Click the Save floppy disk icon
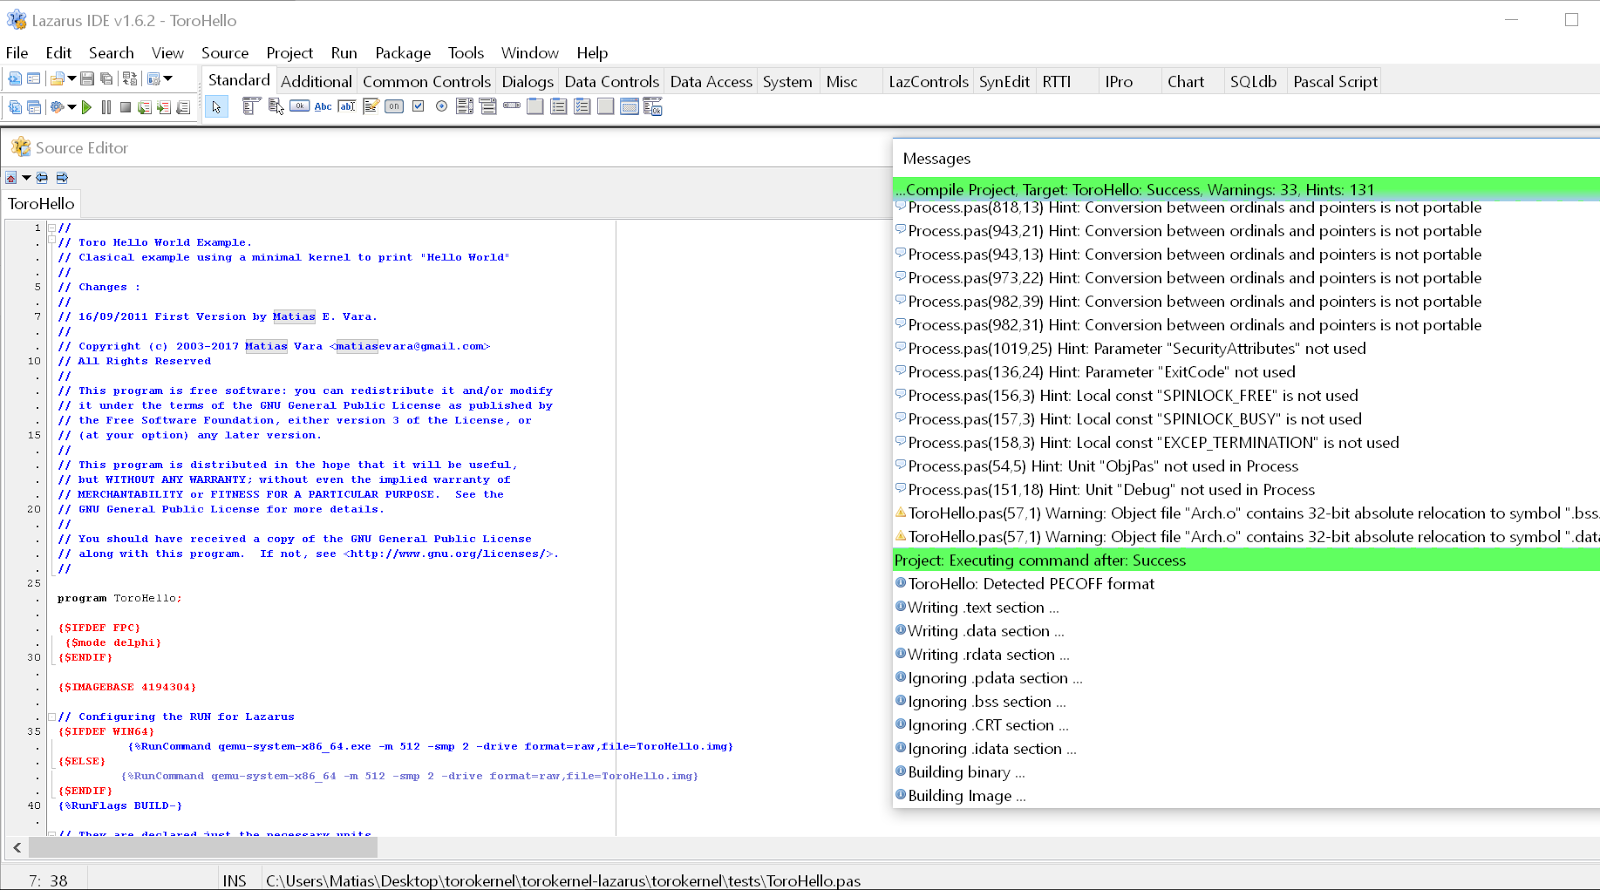The image size is (1600, 890). (x=87, y=78)
